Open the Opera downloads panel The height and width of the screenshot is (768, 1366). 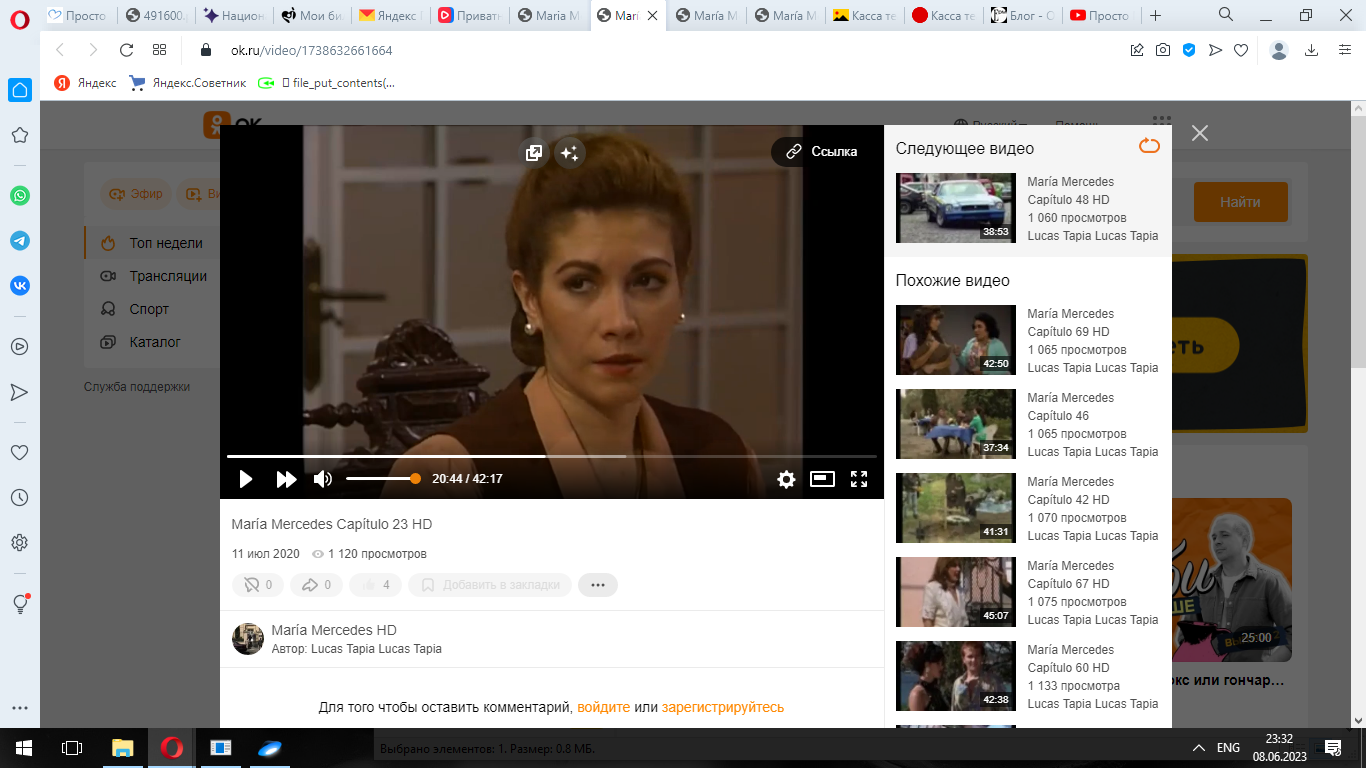point(1312,50)
